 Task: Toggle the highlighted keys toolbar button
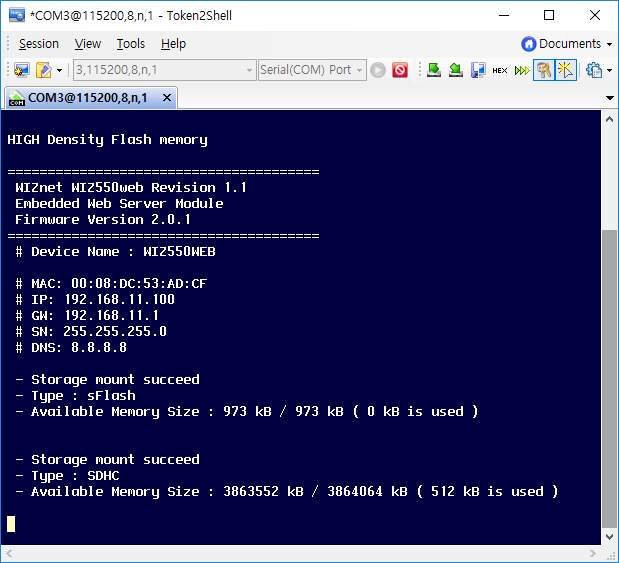coord(544,70)
